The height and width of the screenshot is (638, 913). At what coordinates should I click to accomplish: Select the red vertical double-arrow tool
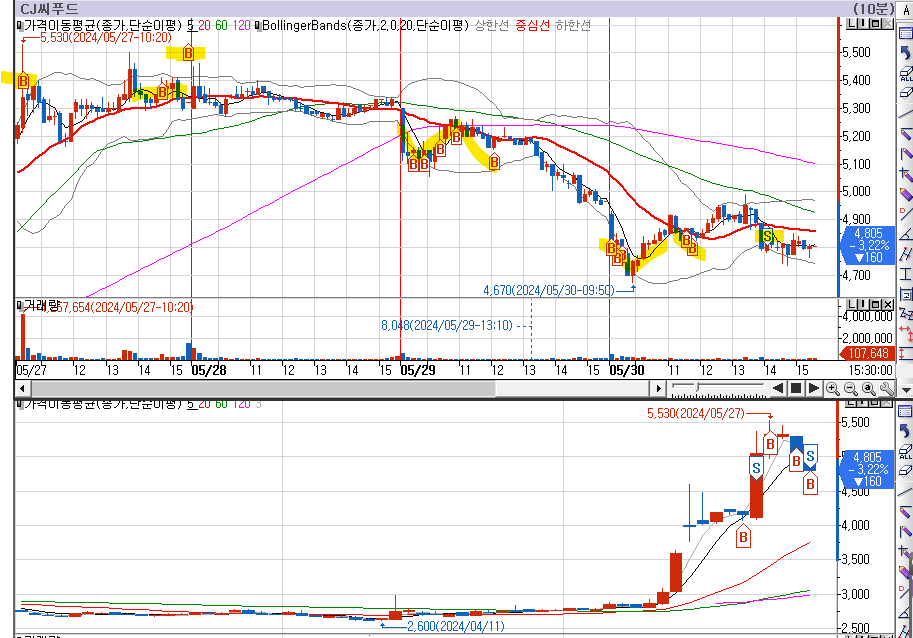[x=905, y=353]
